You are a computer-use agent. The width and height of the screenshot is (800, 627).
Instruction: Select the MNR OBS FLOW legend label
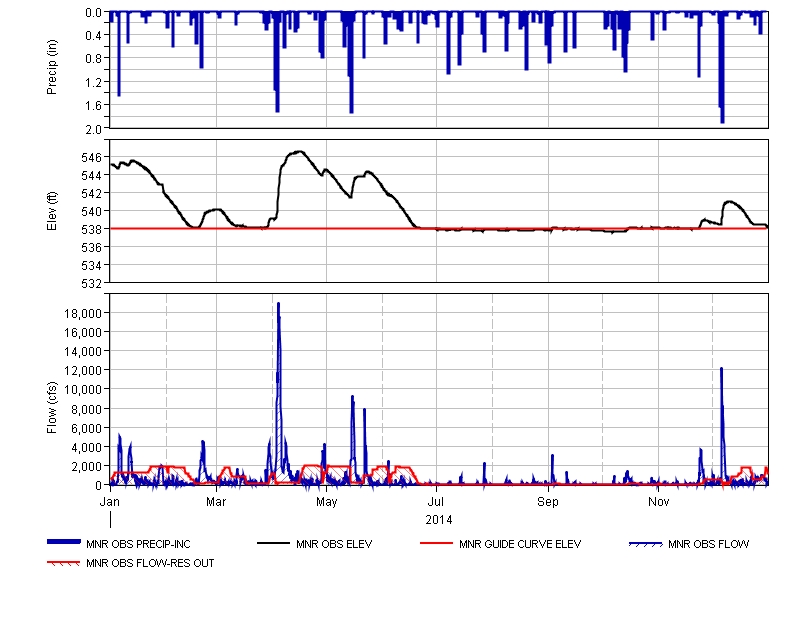(x=709, y=544)
